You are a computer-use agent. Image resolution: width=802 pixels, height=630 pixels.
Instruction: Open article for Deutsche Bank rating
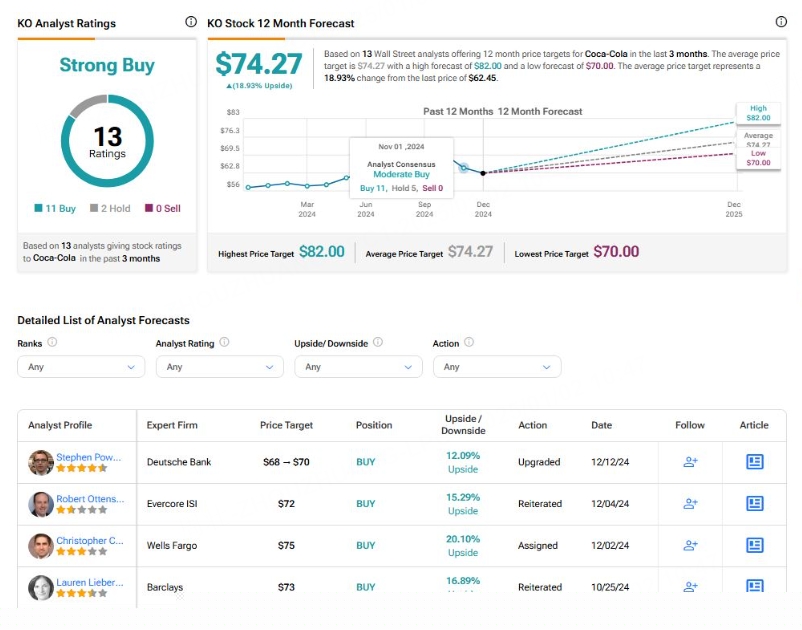pos(754,462)
